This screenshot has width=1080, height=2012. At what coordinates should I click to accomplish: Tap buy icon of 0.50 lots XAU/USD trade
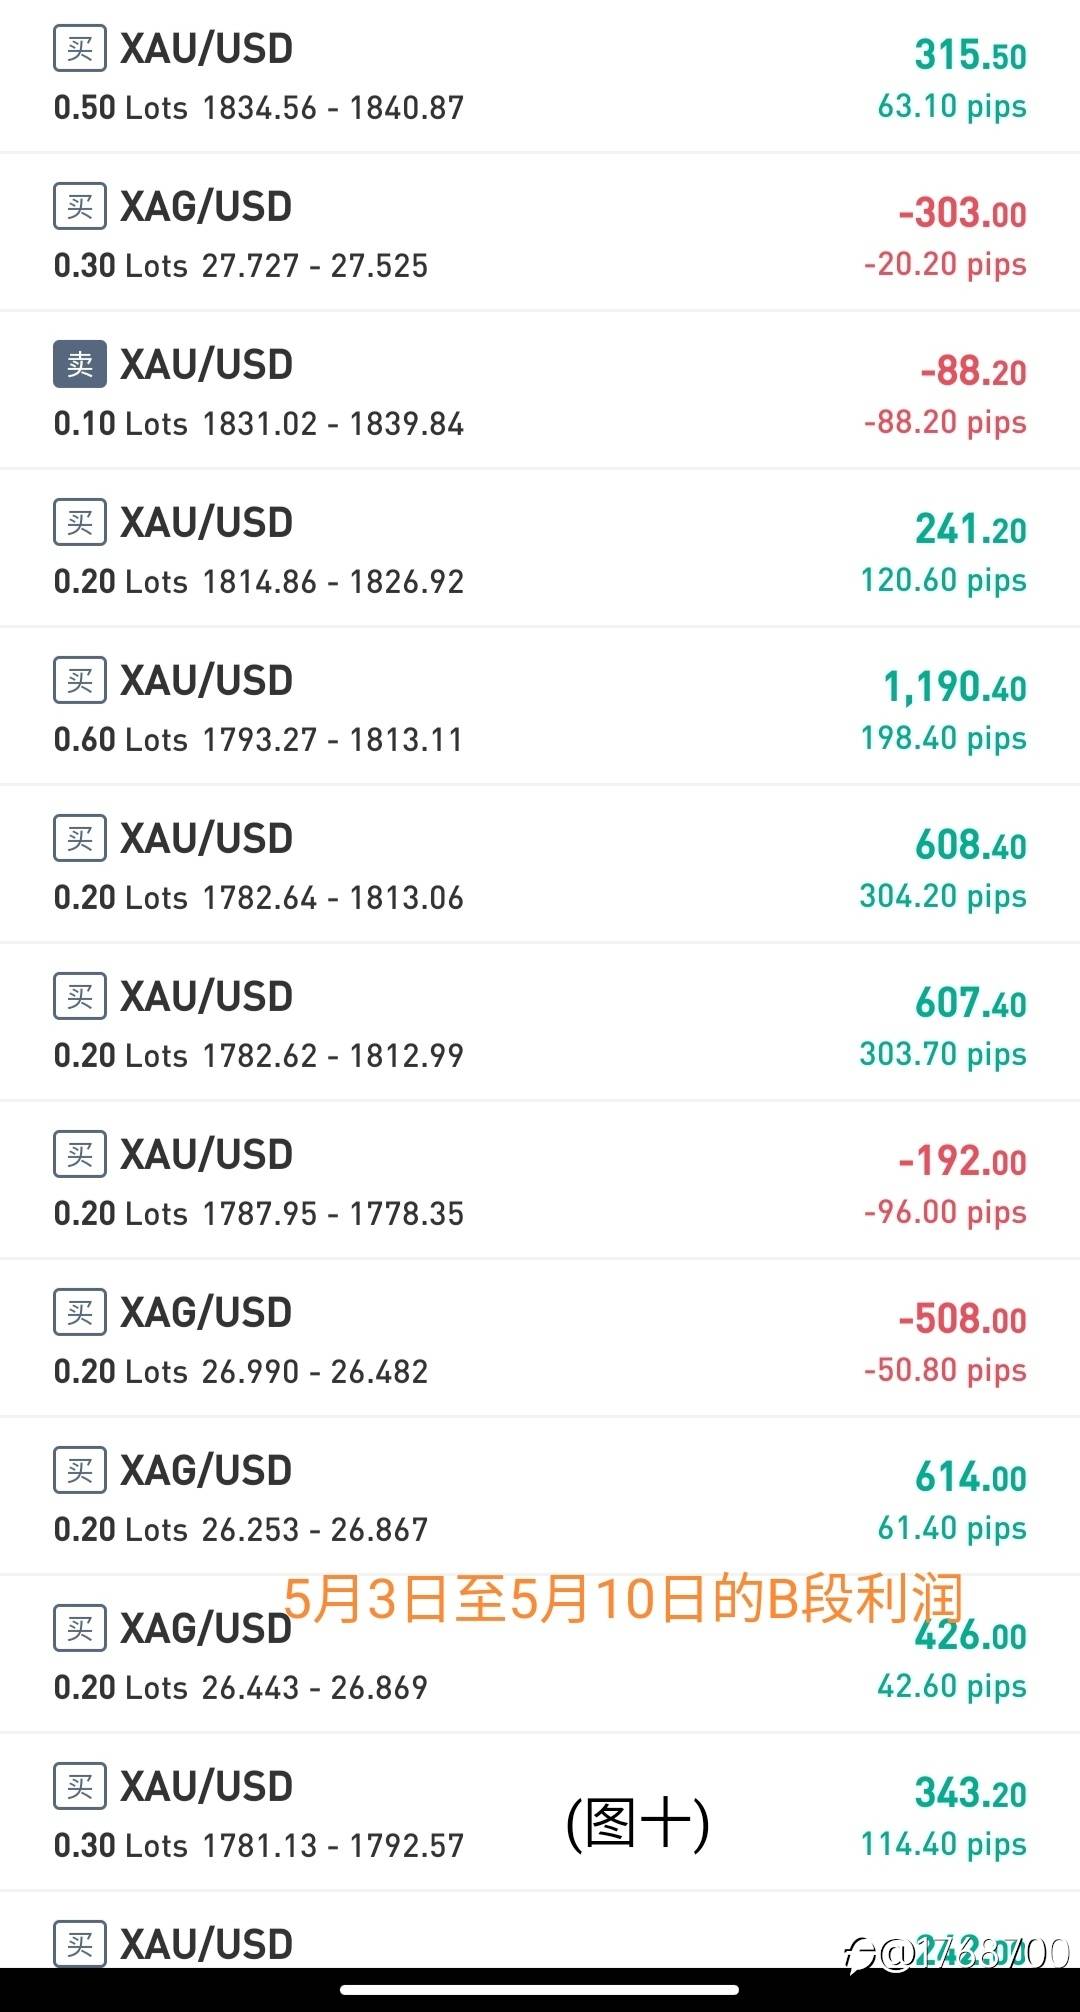(x=80, y=49)
